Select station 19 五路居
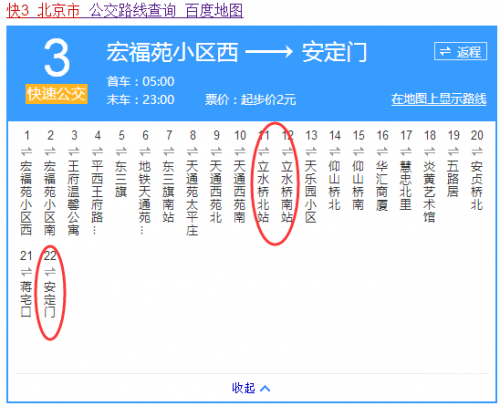 tap(453, 179)
